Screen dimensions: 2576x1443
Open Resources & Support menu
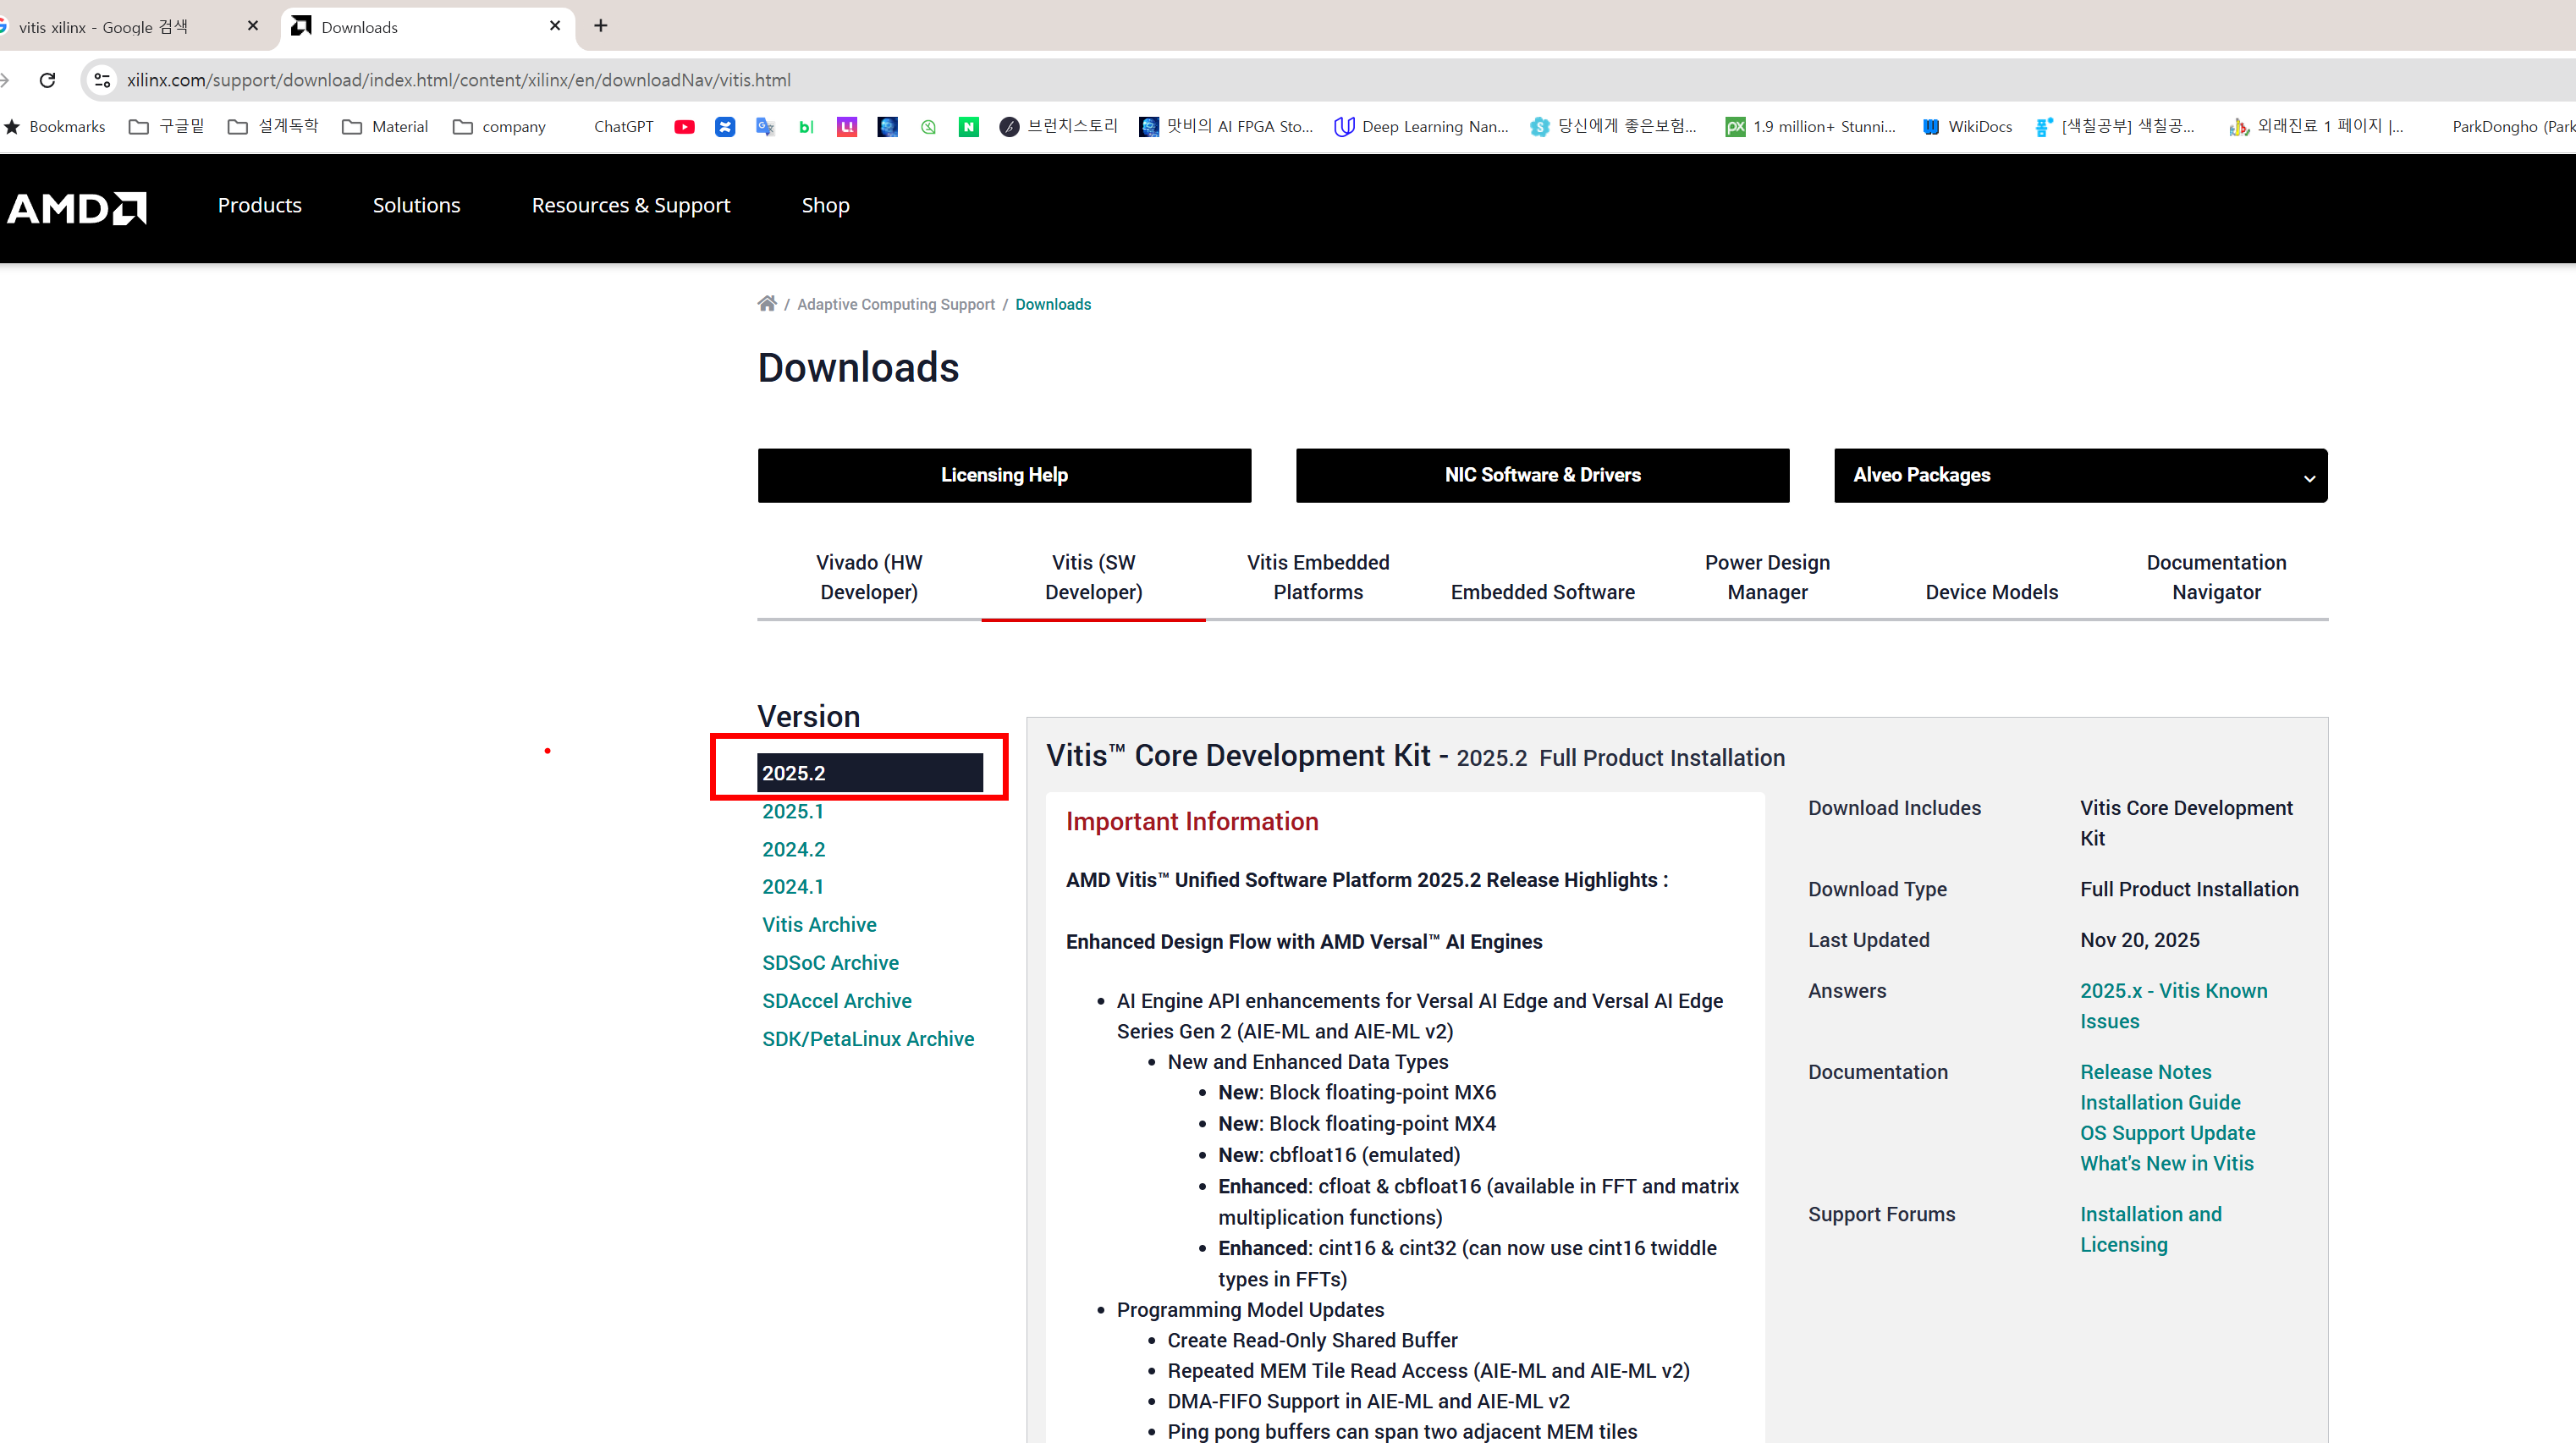630,205
